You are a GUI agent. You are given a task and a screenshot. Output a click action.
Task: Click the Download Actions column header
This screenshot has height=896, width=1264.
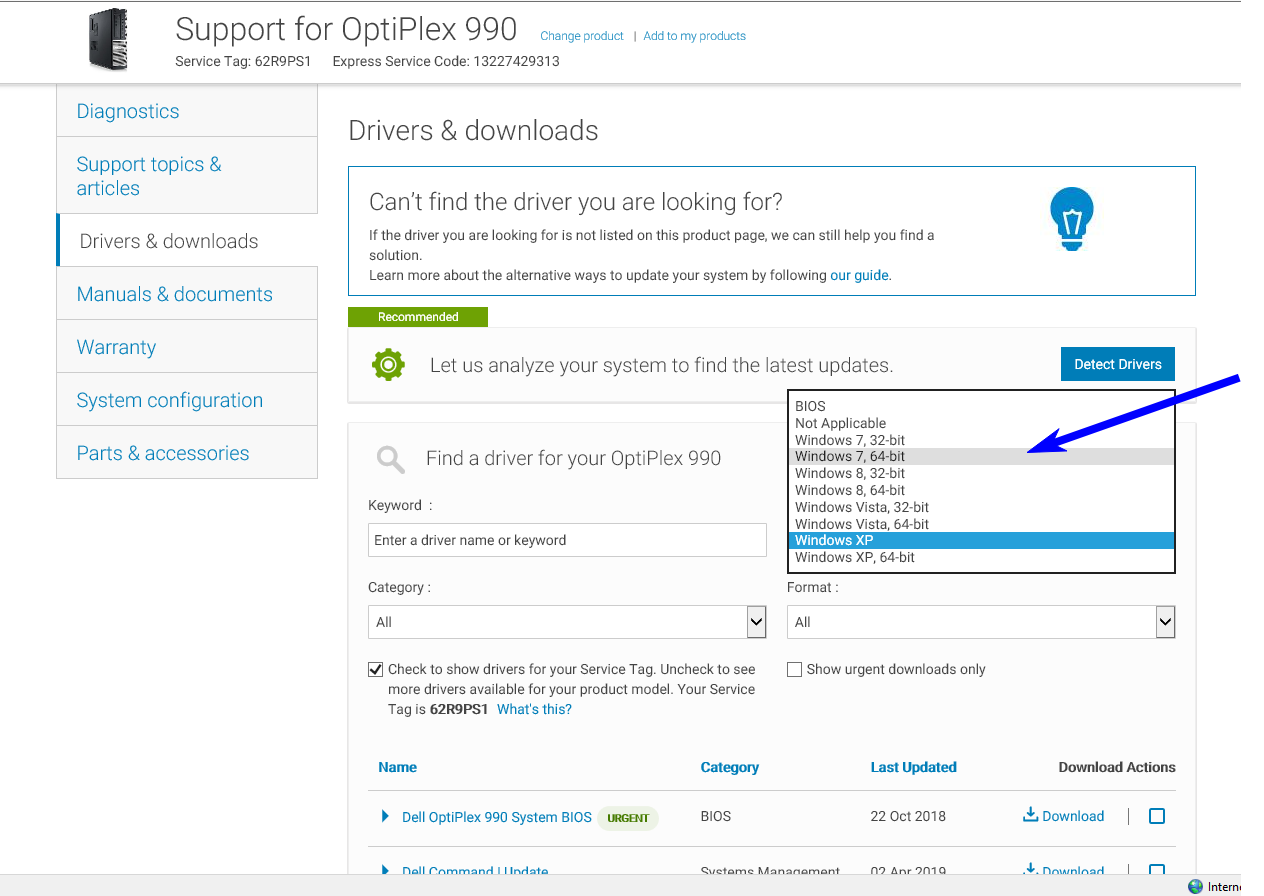pyautogui.click(x=1117, y=767)
